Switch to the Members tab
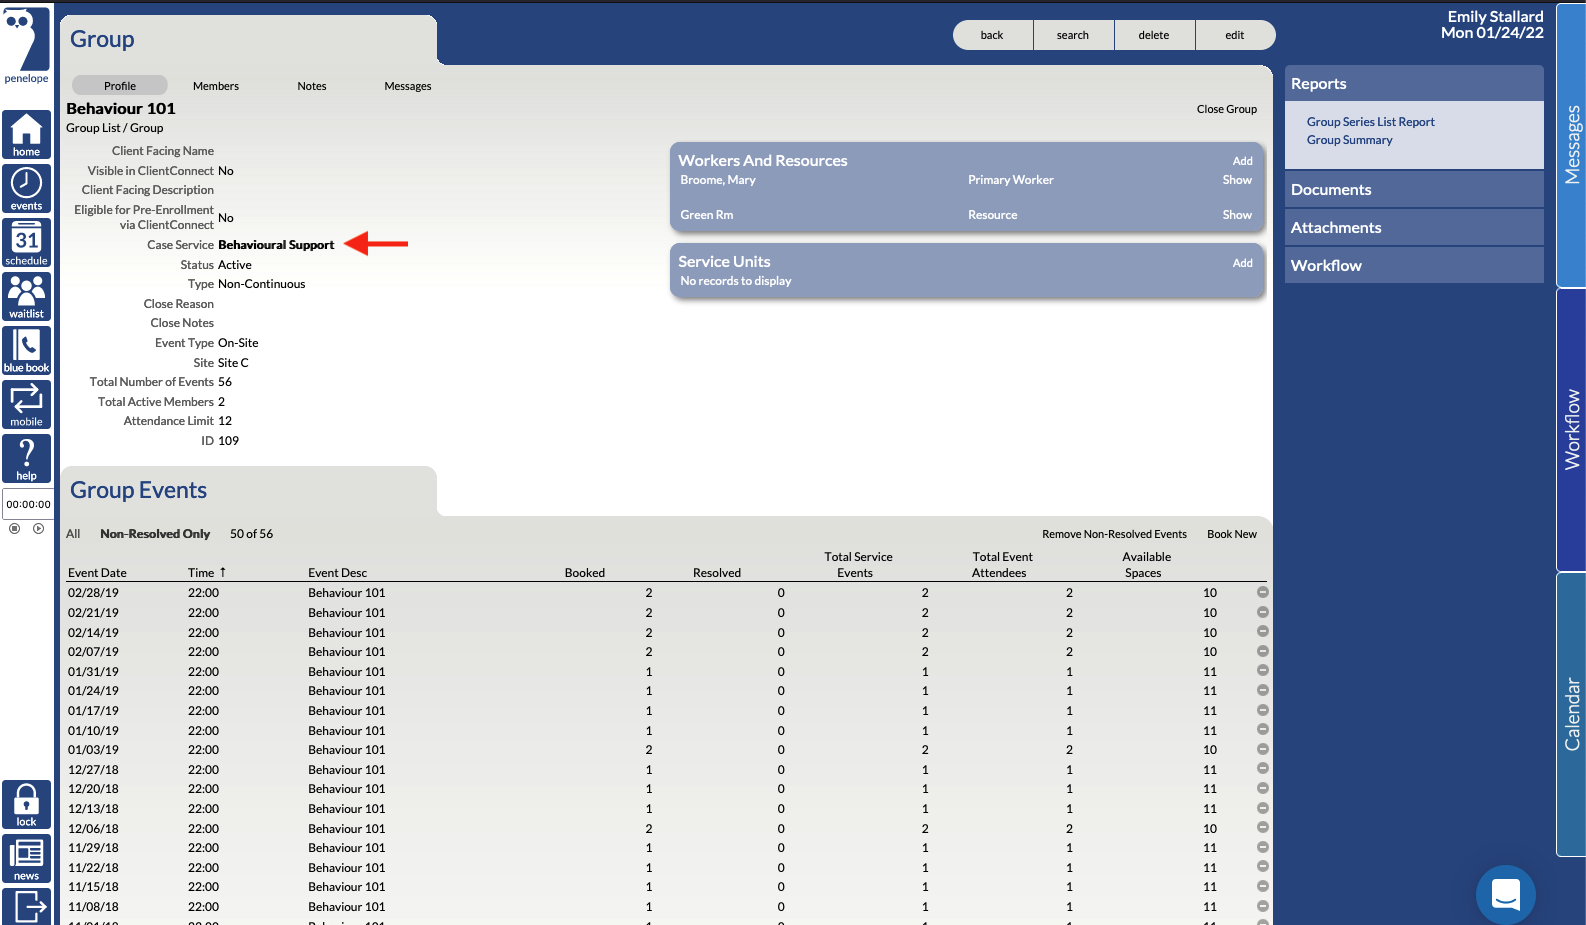This screenshot has width=1586, height=925. click(x=216, y=86)
